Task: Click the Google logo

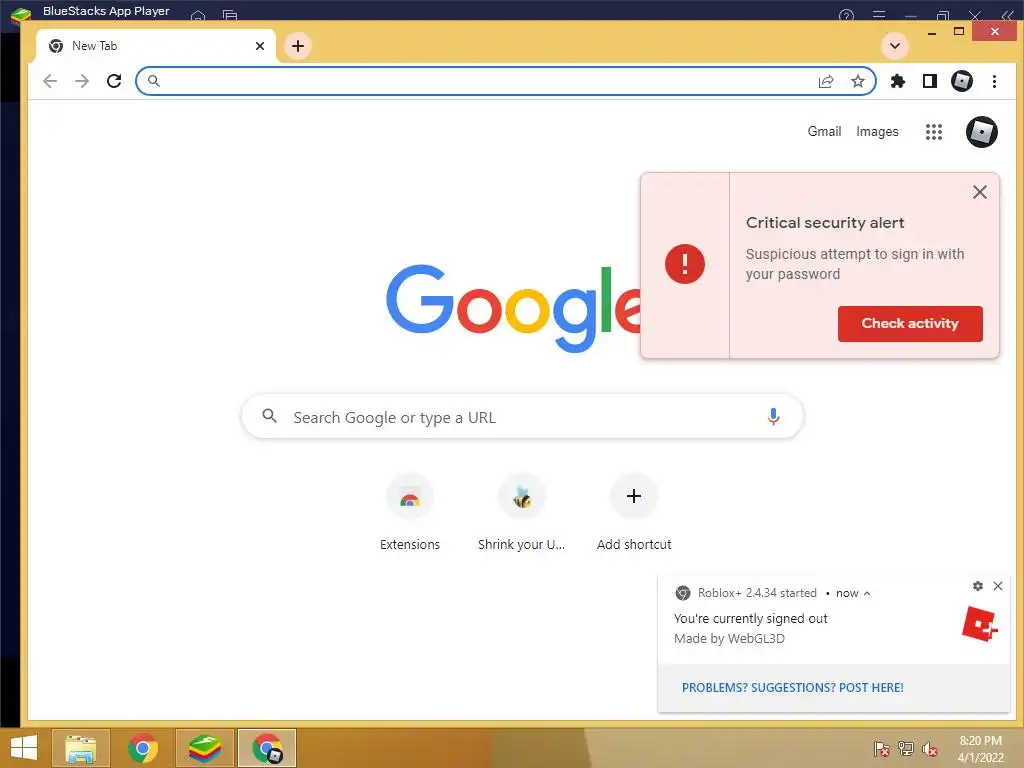Action: [514, 307]
